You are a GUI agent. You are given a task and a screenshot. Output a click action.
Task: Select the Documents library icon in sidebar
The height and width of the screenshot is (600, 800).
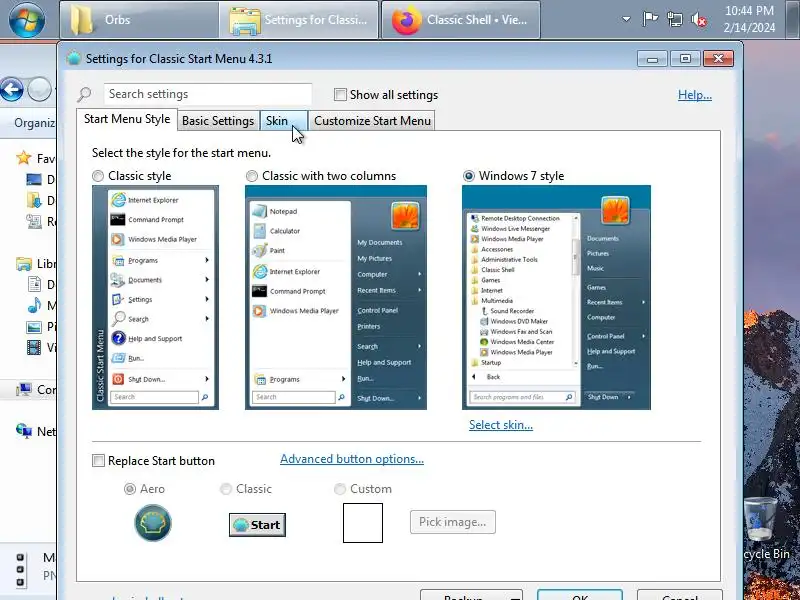point(34,285)
